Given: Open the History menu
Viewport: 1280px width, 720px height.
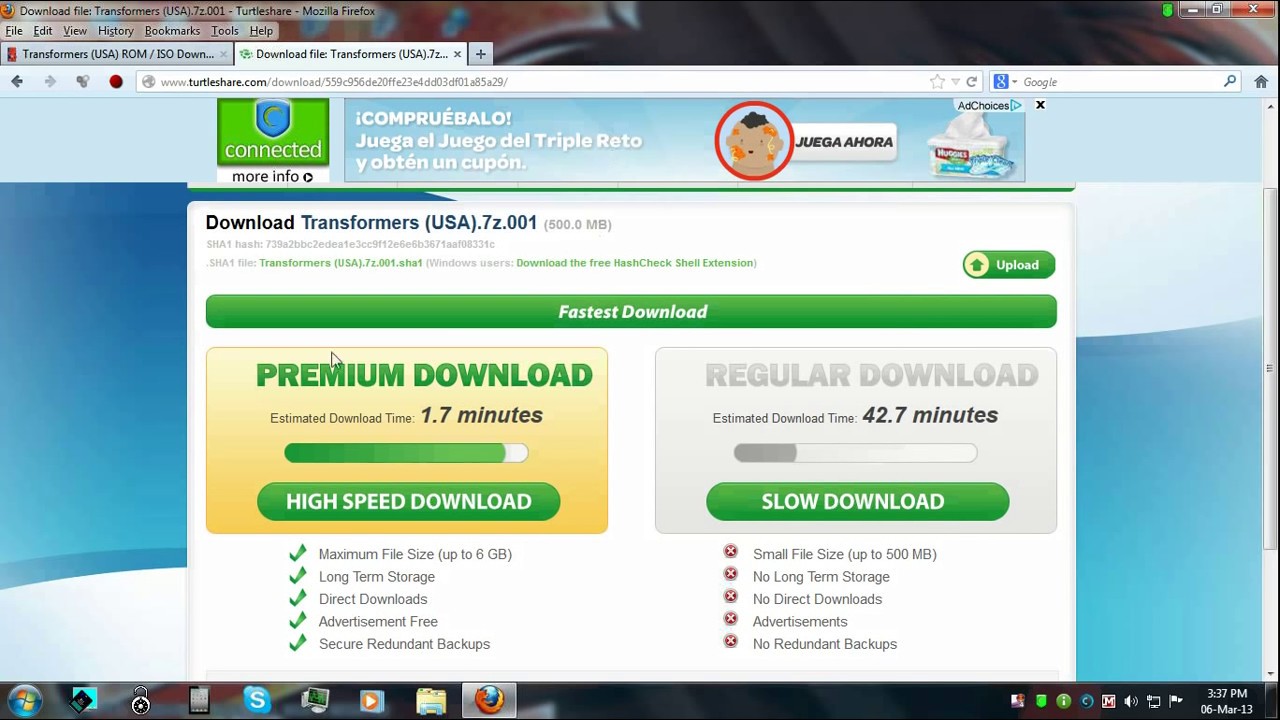Looking at the screenshot, I should coord(116,31).
